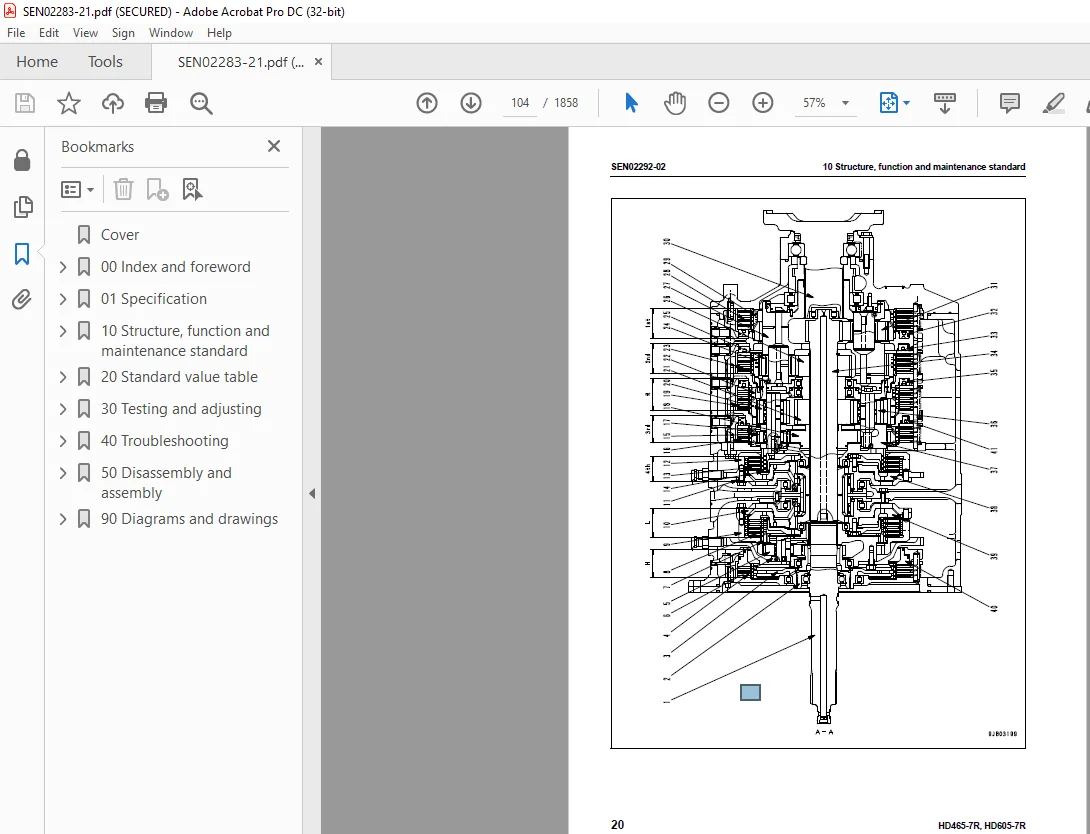Expand 10 Structure, function bookmark
This screenshot has width=1090, height=834.
pos(63,331)
